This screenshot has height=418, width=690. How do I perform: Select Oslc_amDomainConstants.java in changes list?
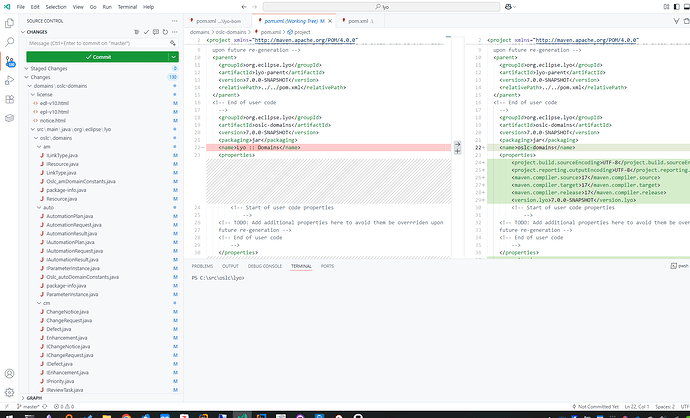pos(81,181)
